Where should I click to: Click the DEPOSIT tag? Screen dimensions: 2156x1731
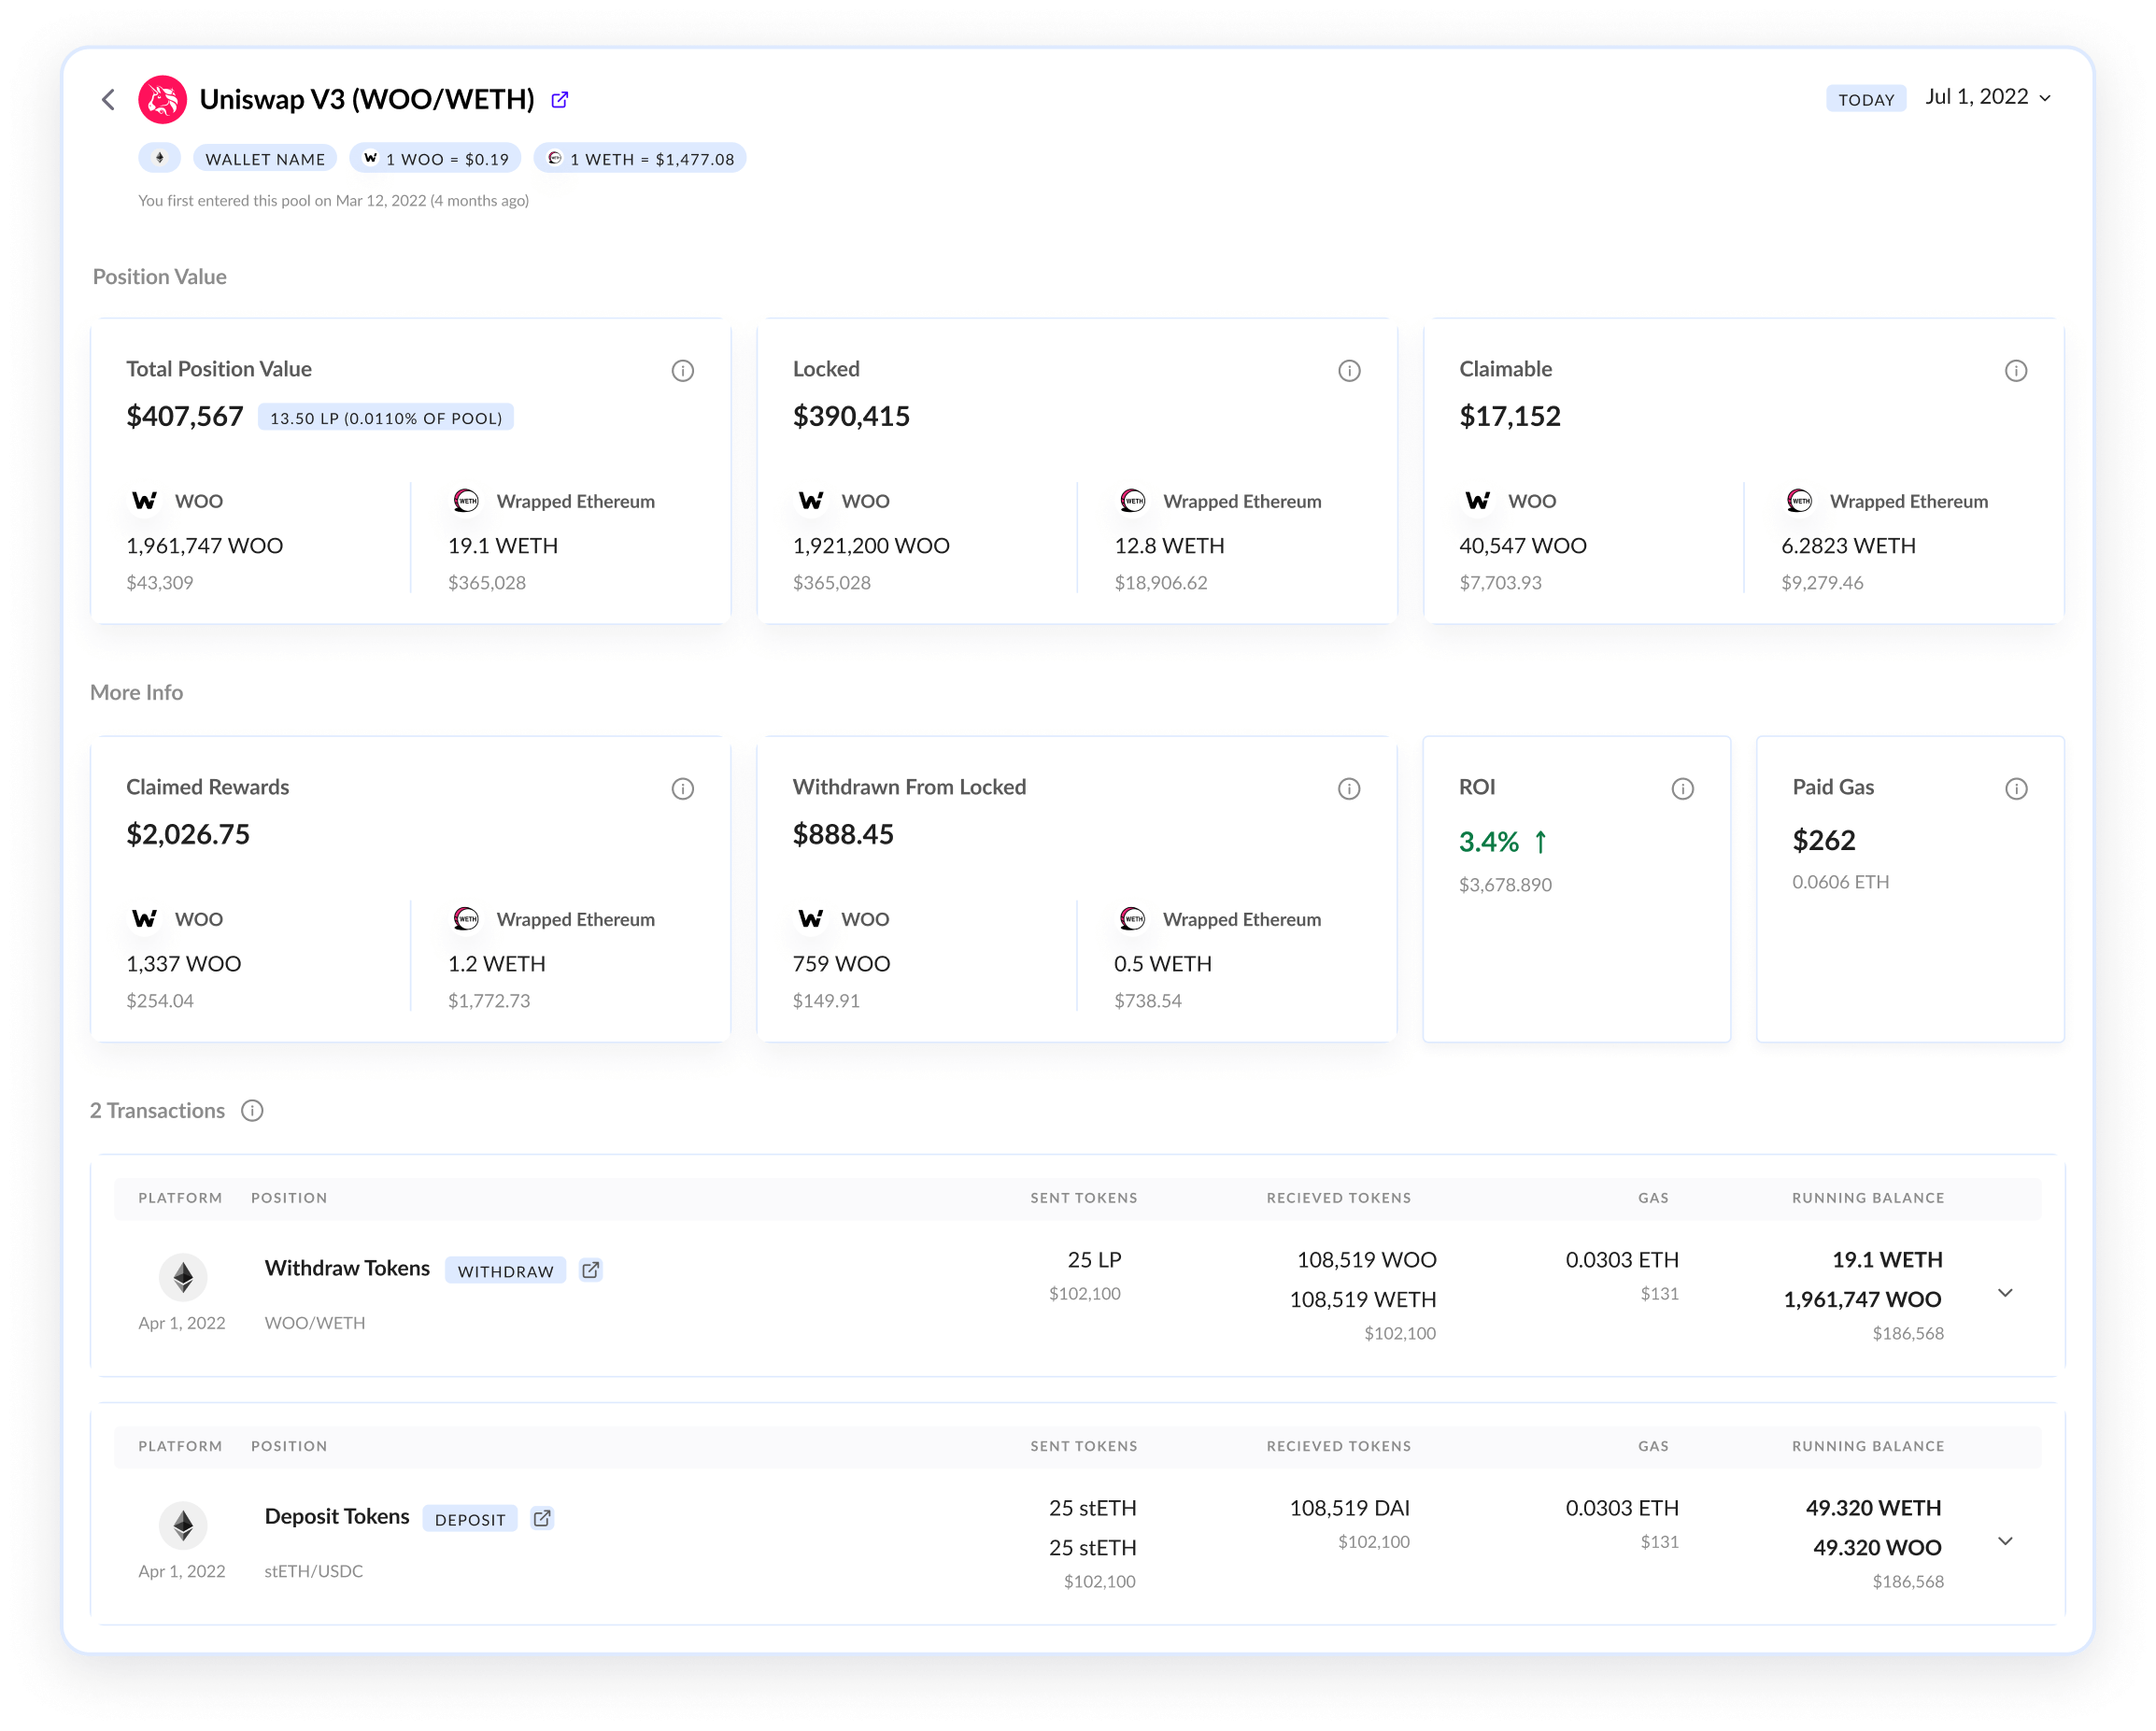(470, 1519)
